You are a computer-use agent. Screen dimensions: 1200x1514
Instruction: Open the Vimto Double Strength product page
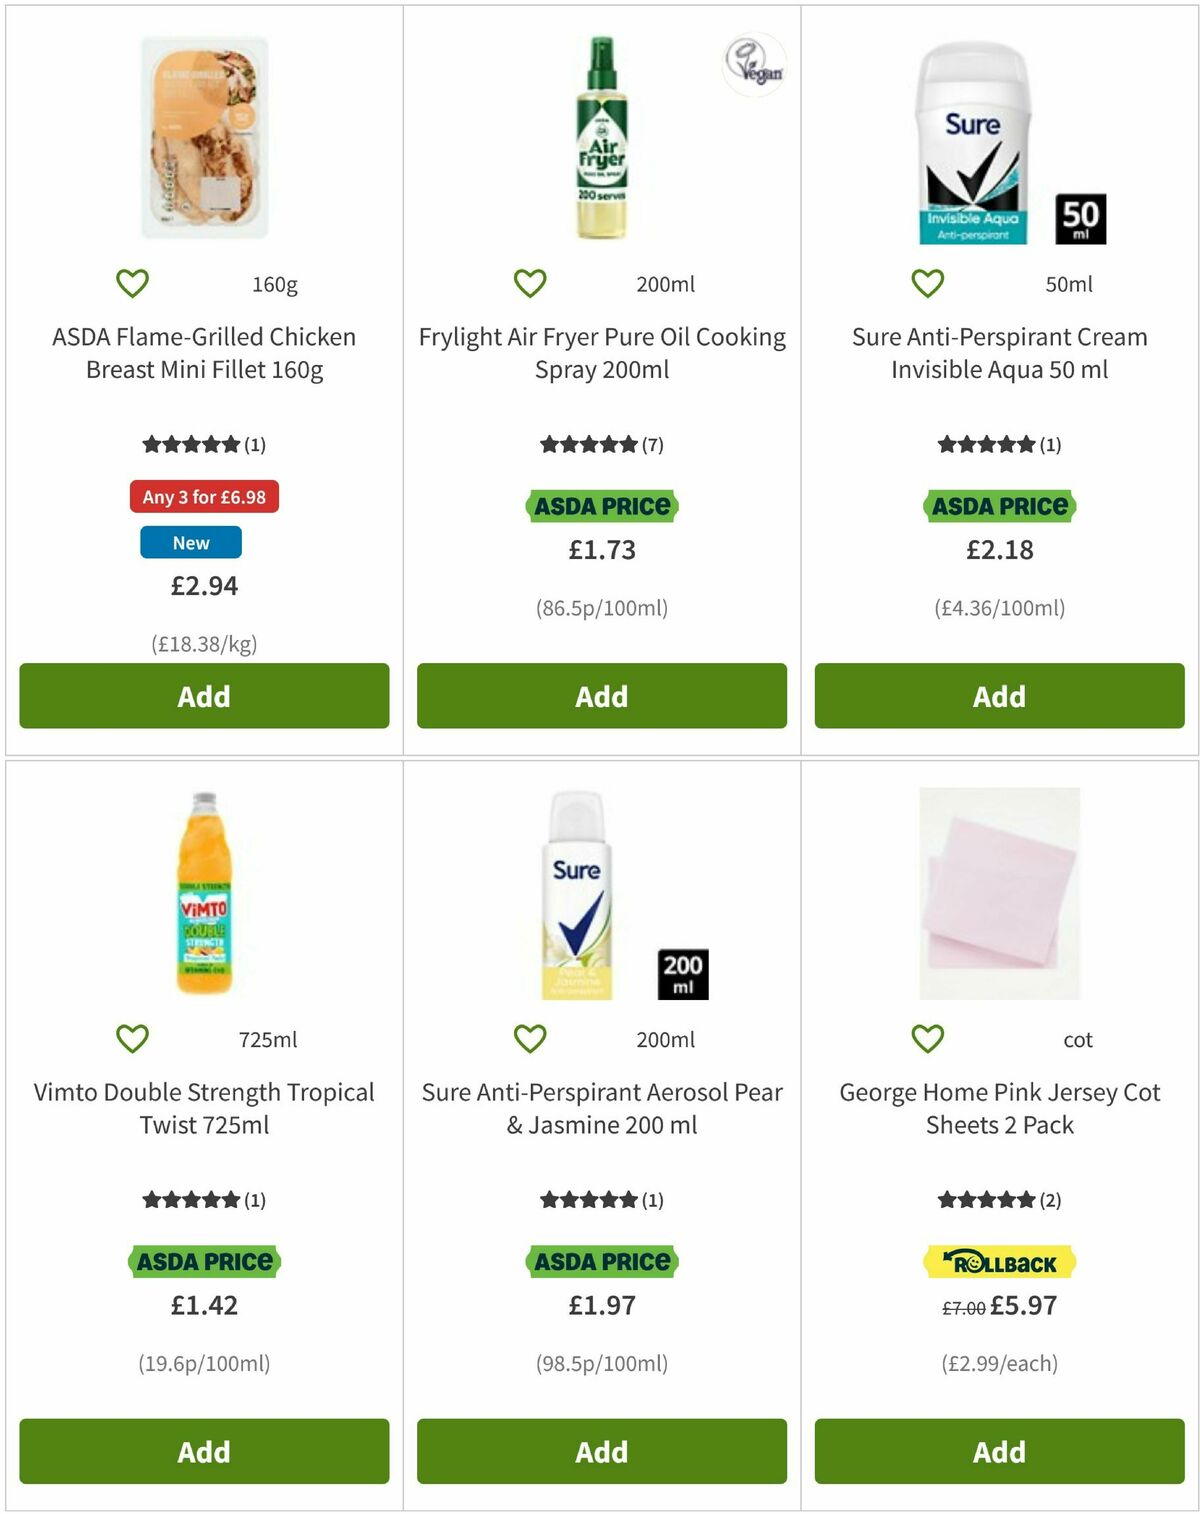click(203, 1108)
